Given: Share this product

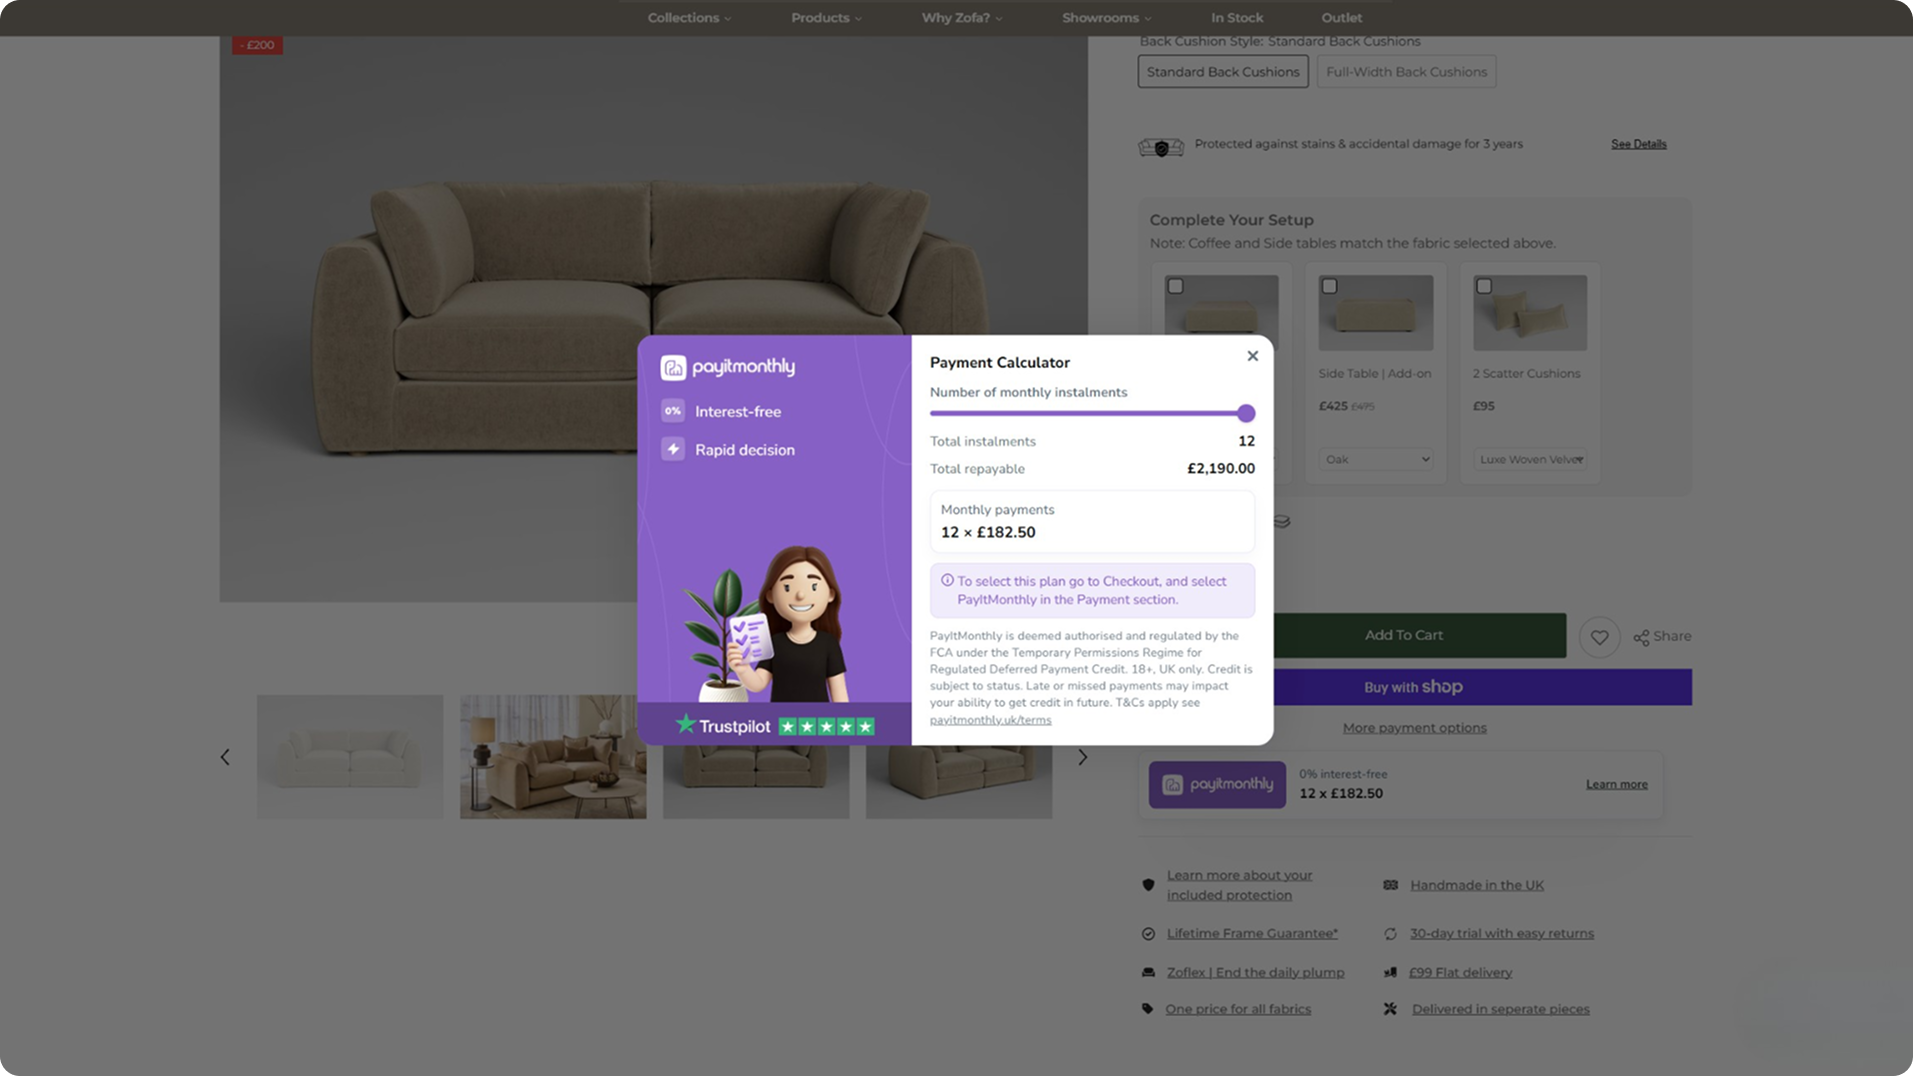Looking at the screenshot, I should 1662,637.
